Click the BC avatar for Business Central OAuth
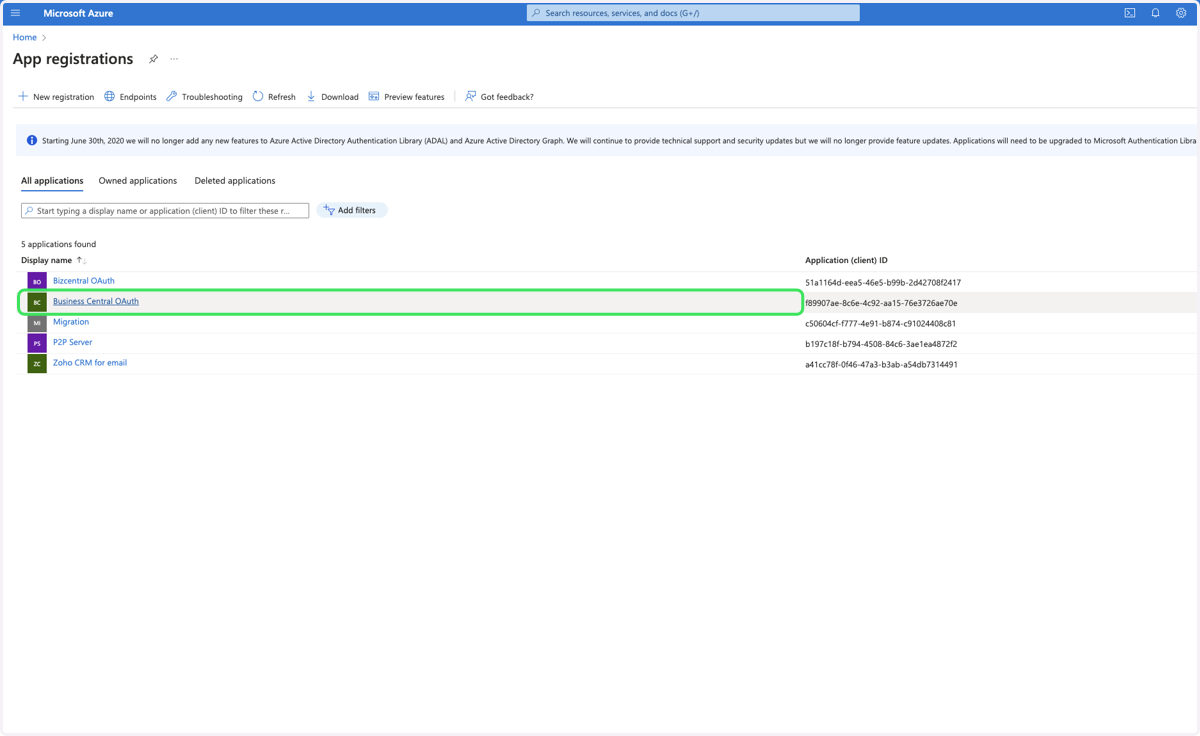The height and width of the screenshot is (736, 1200). (37, 302)
